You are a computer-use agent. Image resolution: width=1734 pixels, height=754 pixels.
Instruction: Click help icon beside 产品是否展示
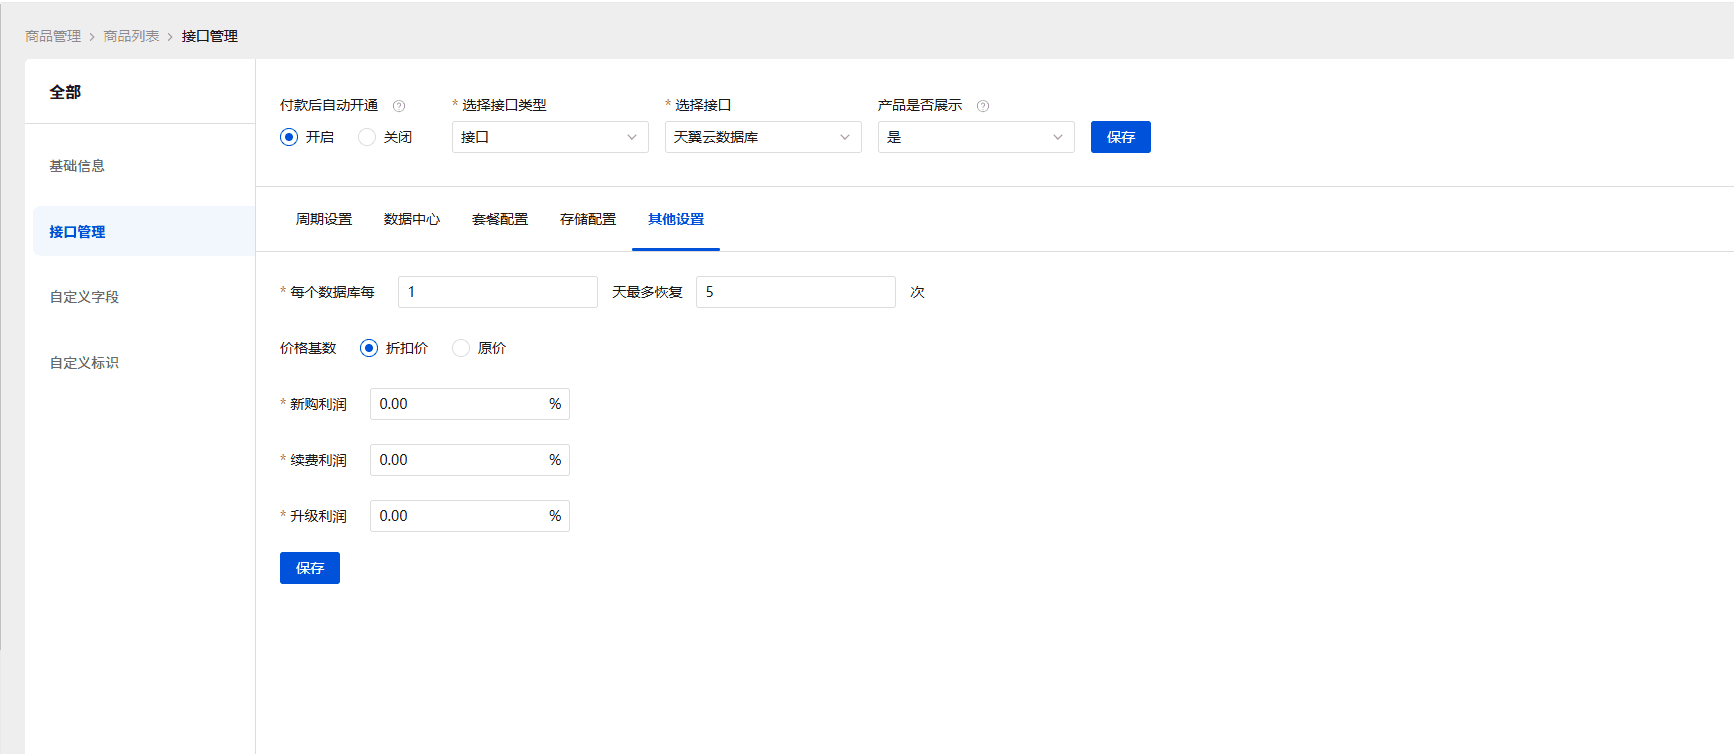pyautogui.click(x=983, y=106)
